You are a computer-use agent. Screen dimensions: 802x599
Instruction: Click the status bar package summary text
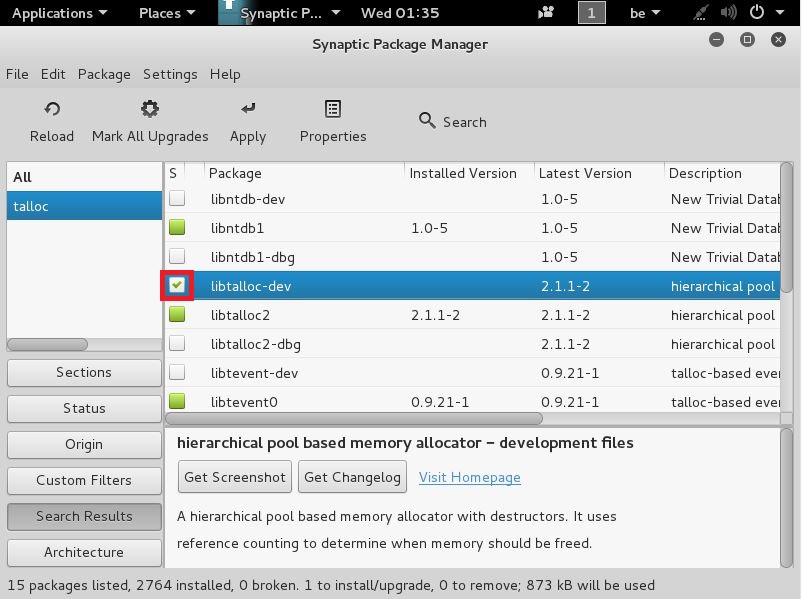331,585
